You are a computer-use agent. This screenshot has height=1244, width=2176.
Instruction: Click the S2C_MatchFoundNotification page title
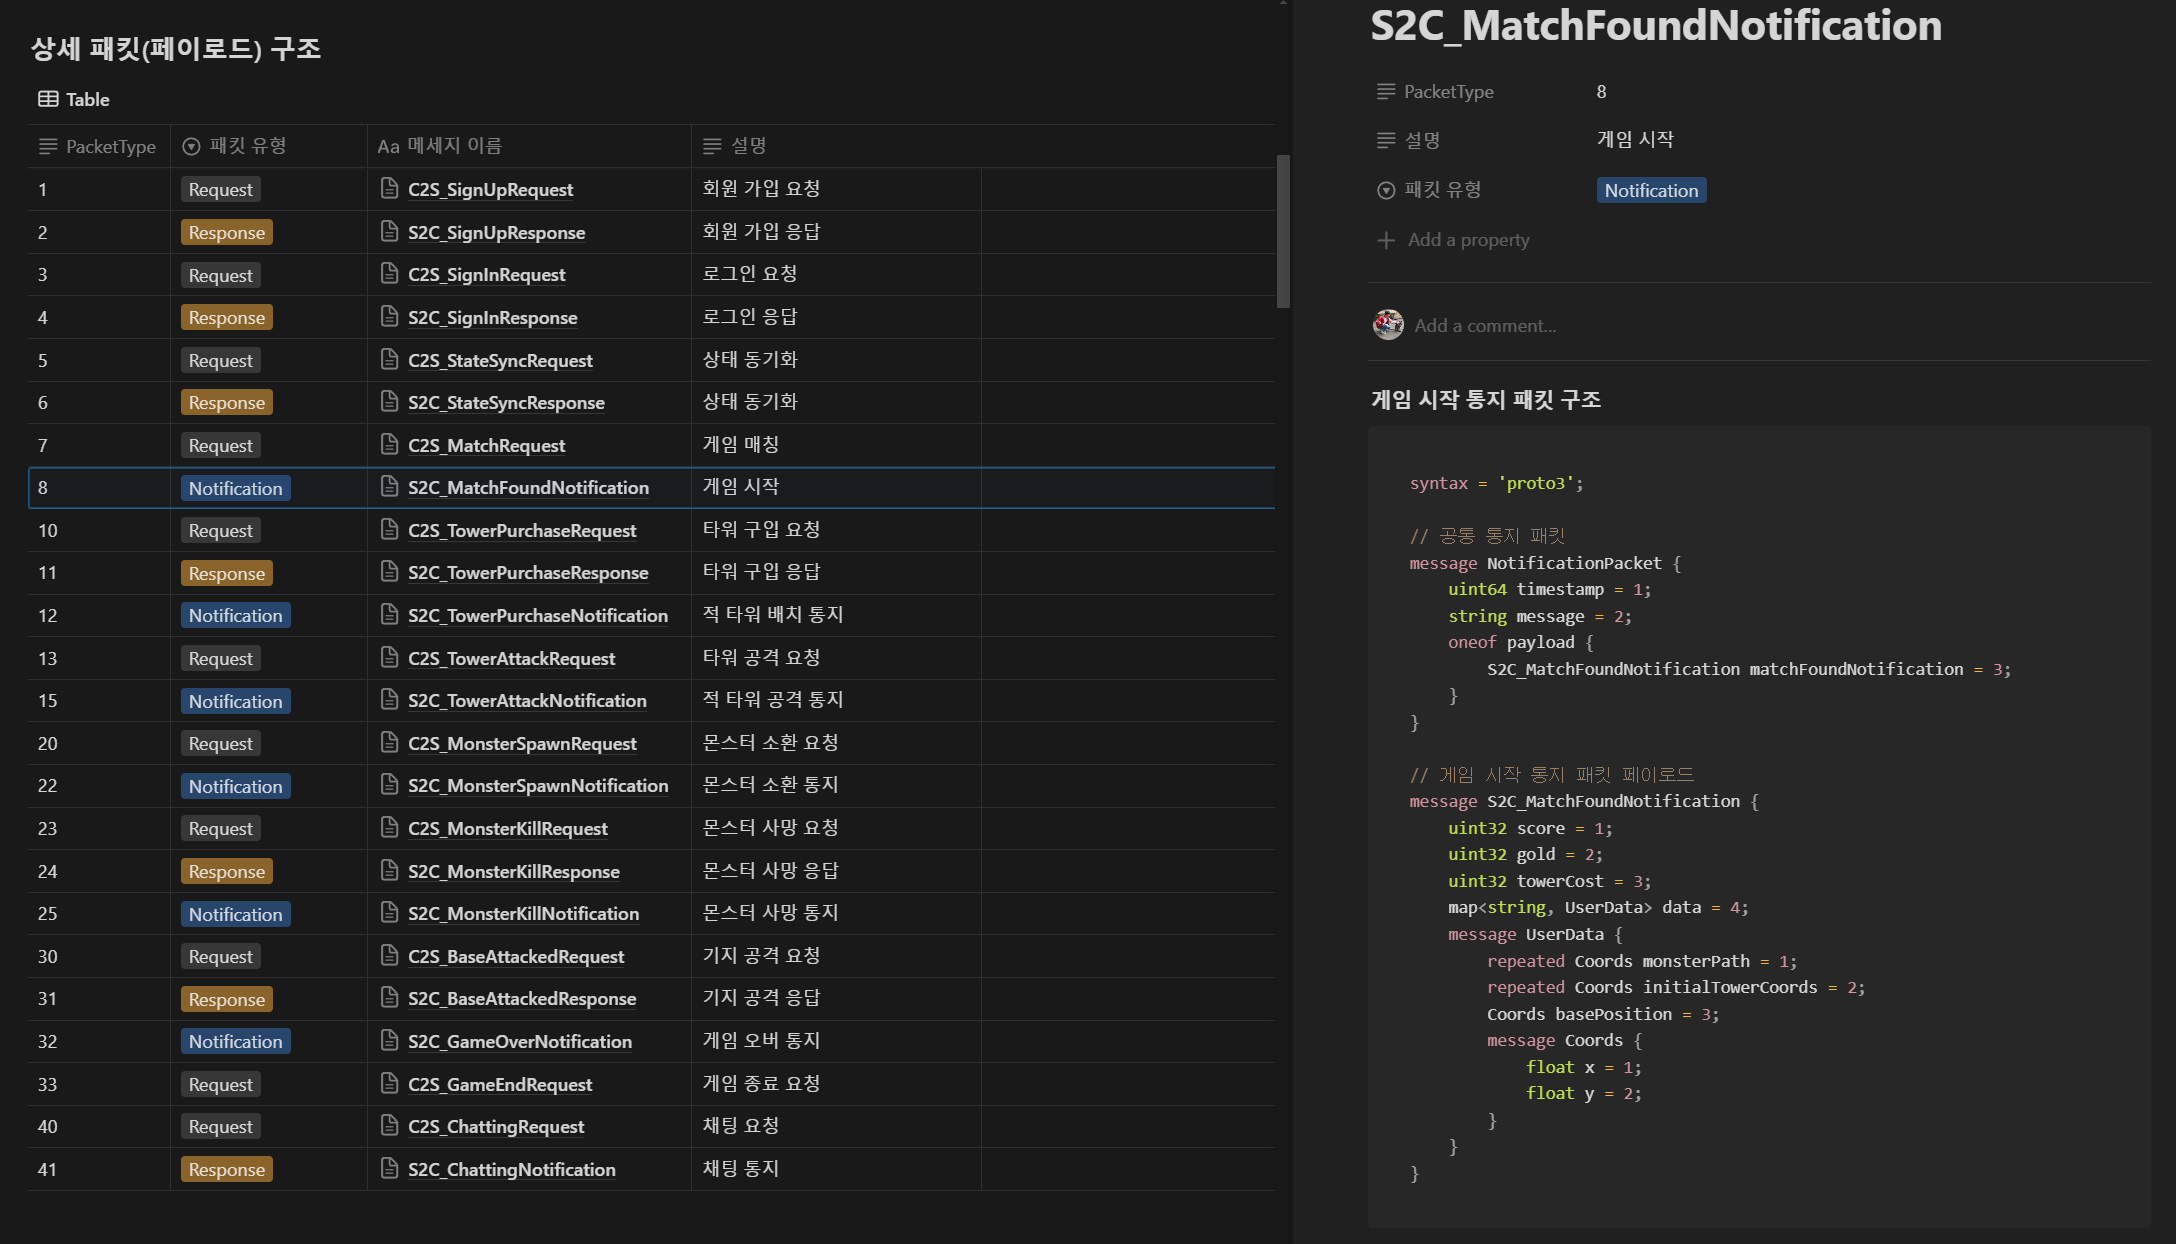pos(1656,25)
